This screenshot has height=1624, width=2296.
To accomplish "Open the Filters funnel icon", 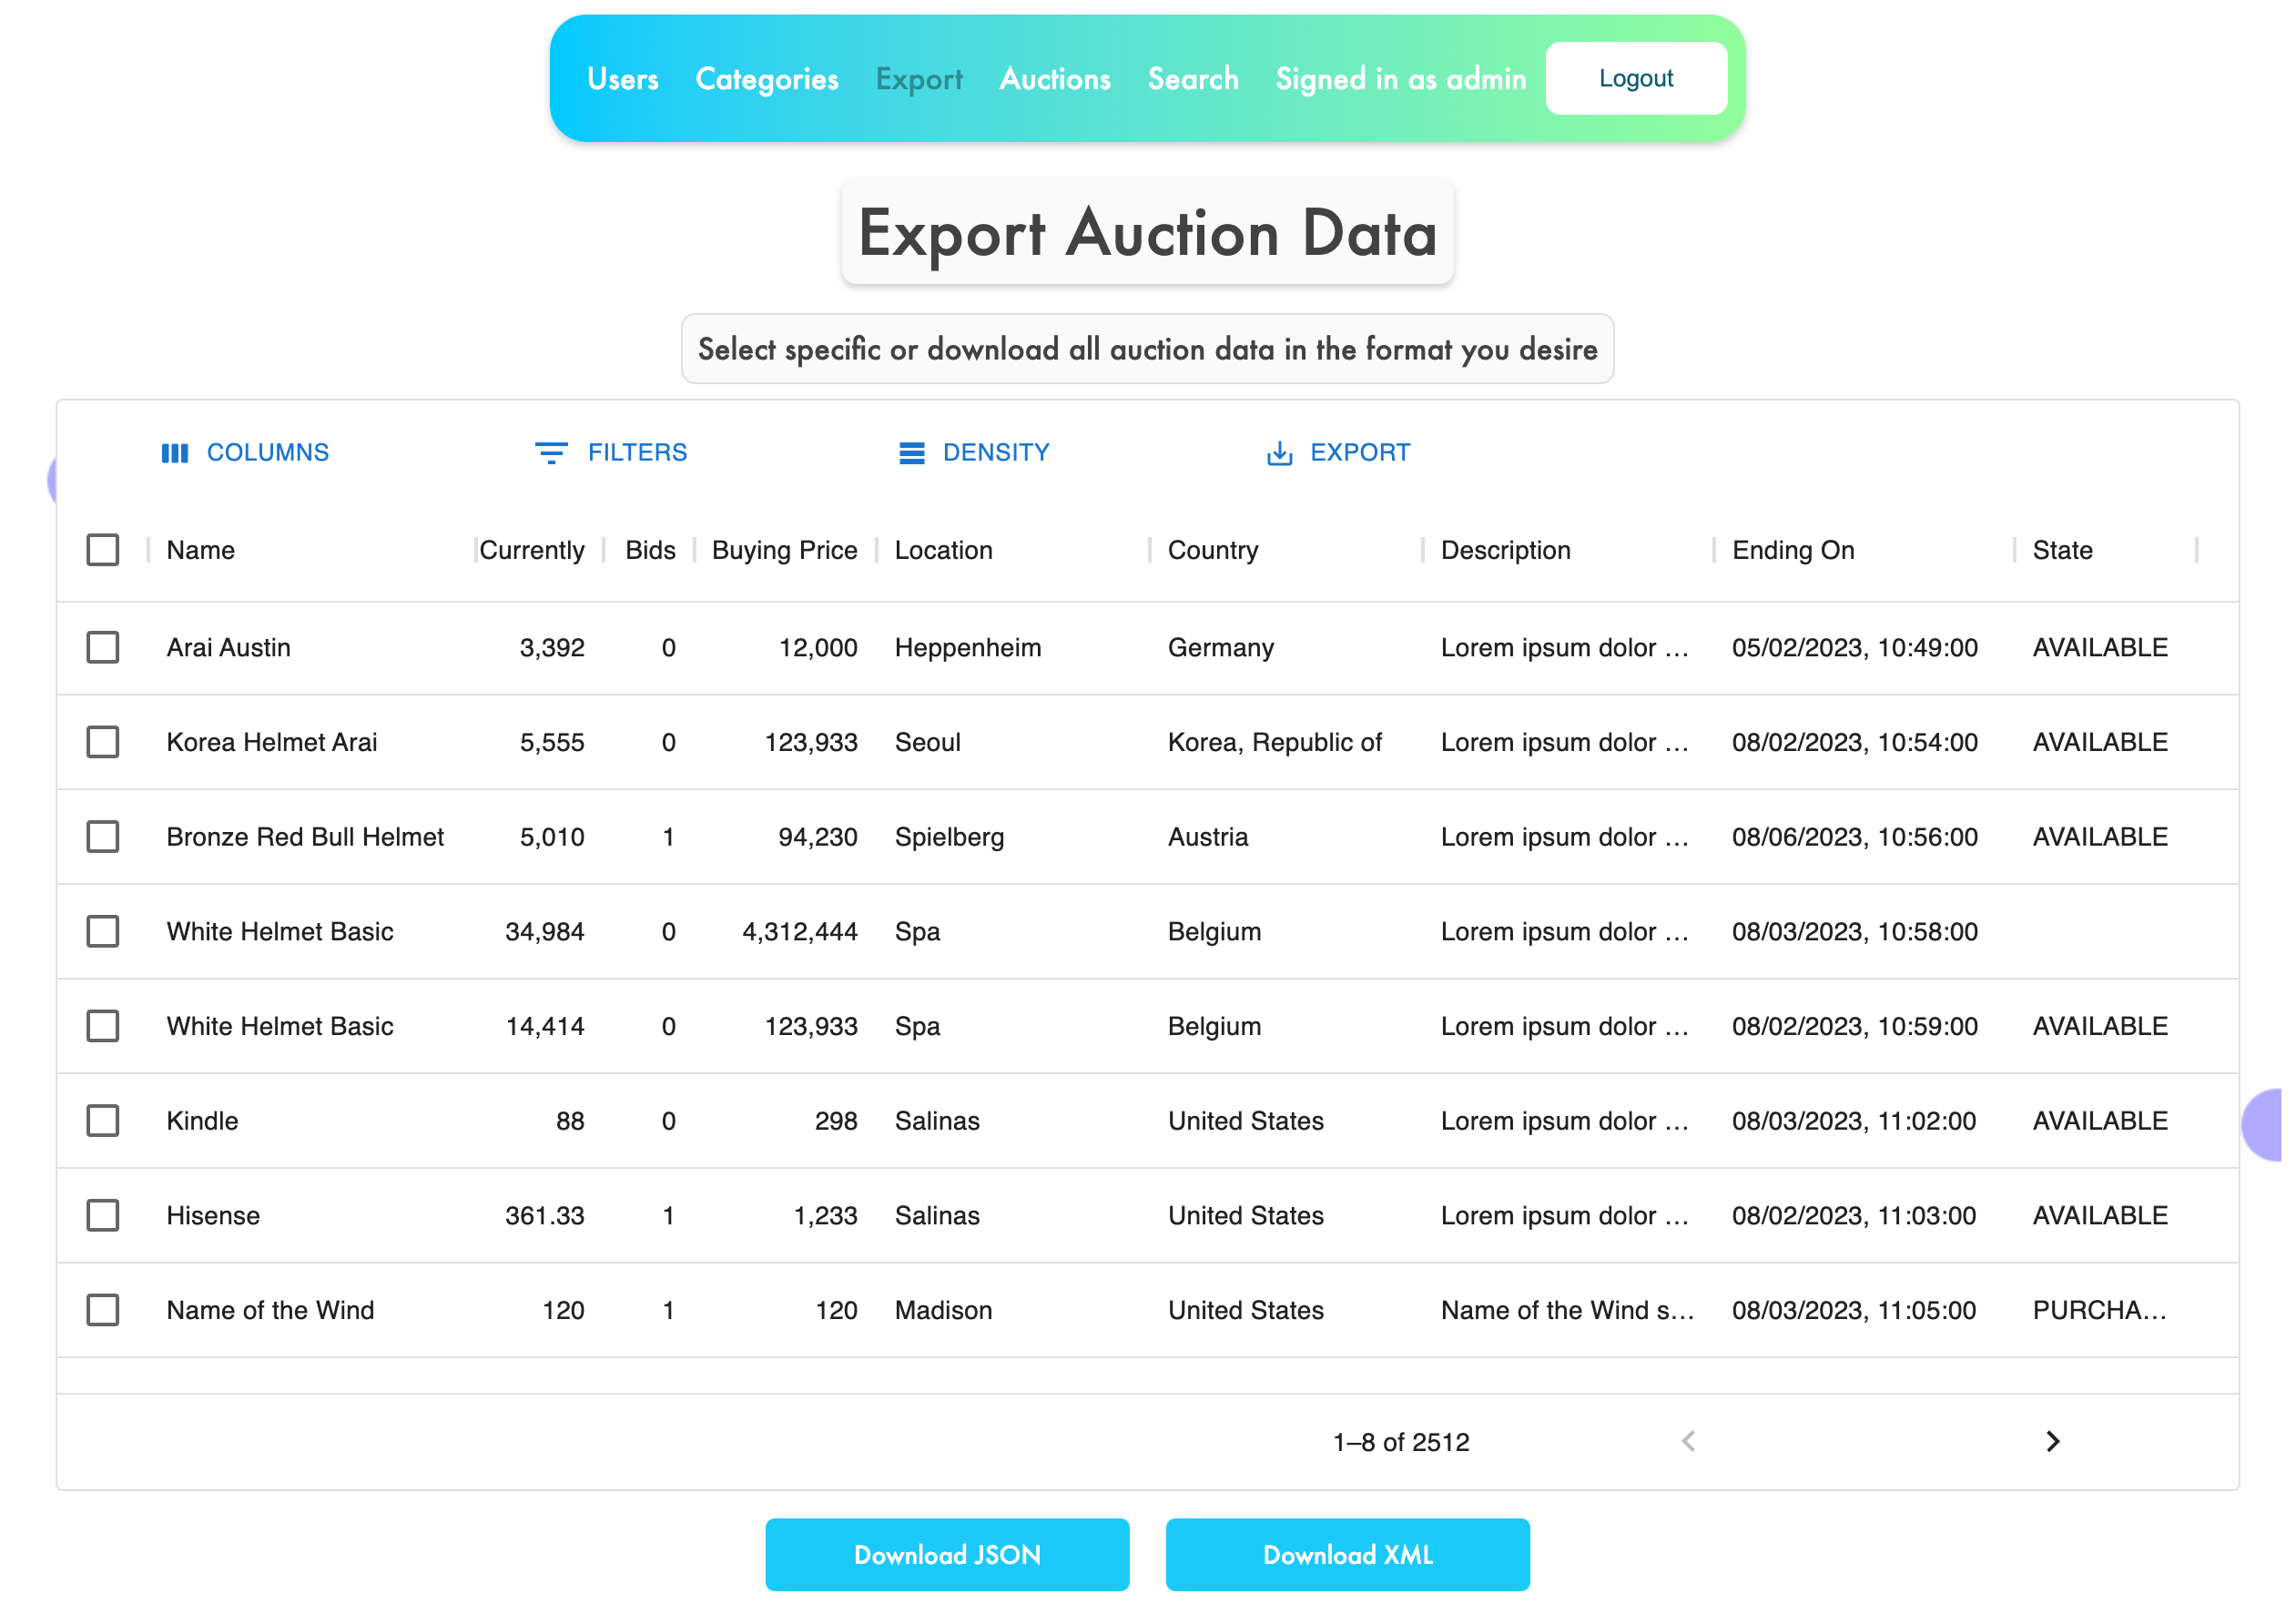I will pyautogui.click(x=551, y=453).
